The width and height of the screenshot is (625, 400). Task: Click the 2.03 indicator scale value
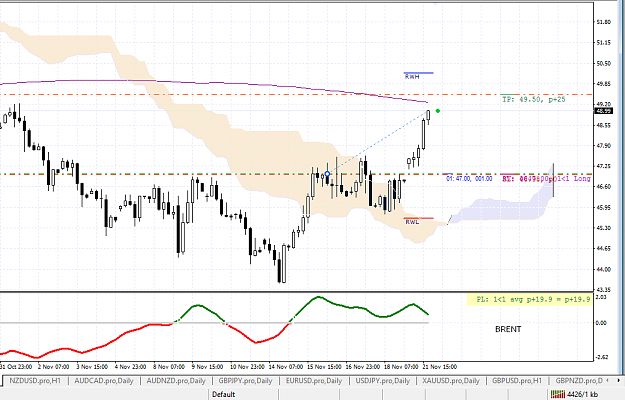tap(601, 297)
